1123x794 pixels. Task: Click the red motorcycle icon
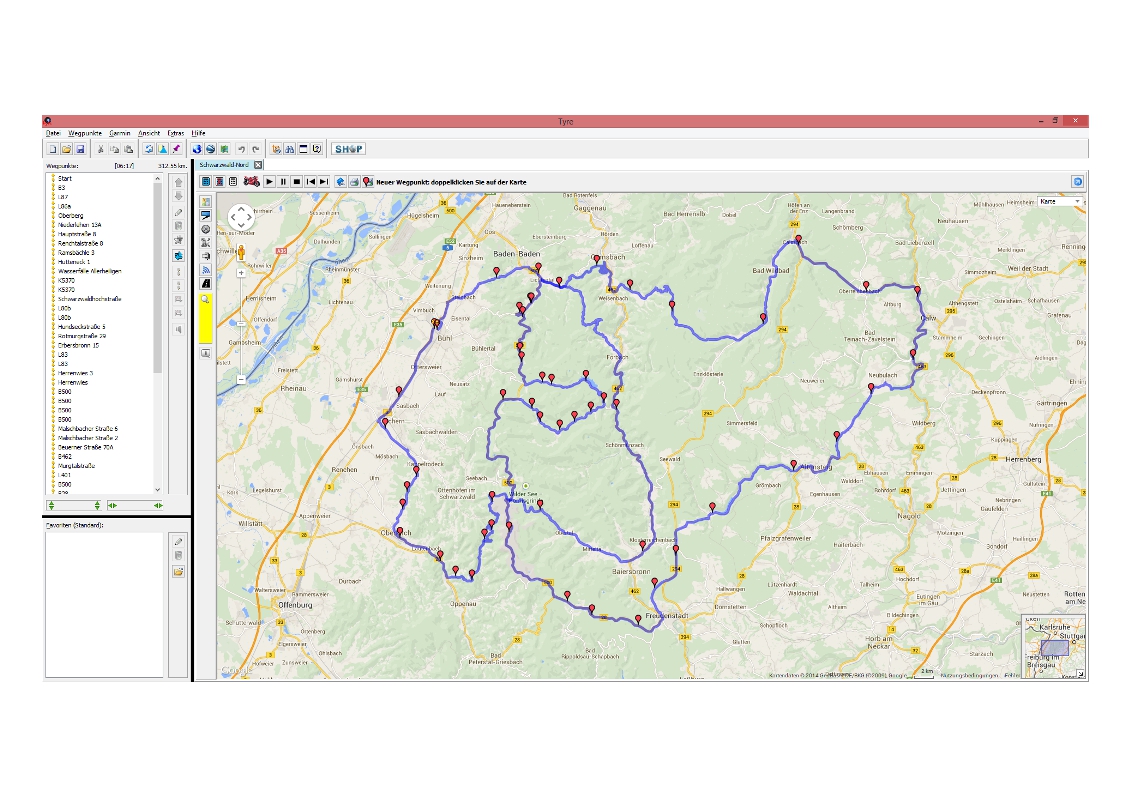pos(252,181)
